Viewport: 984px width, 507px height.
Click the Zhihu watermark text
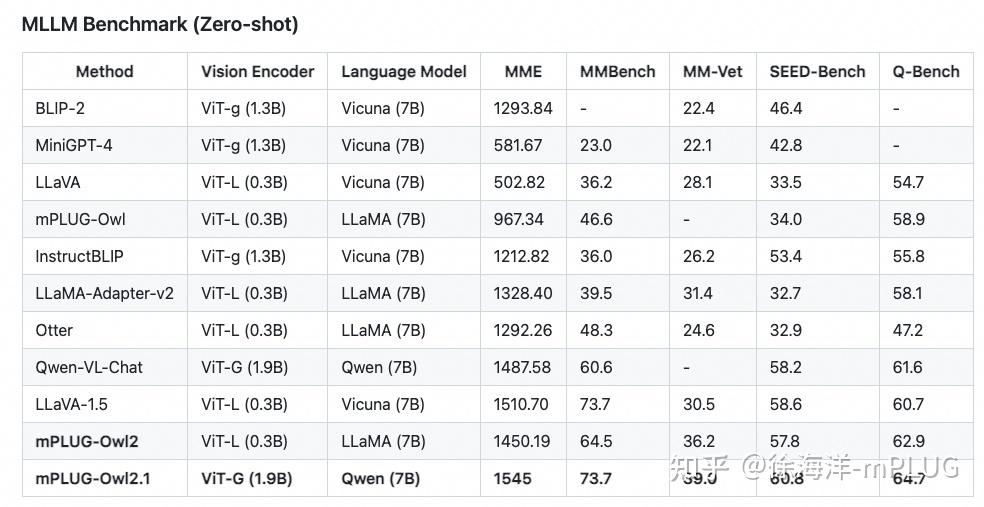pyautogui.click(x=813, y=467)
